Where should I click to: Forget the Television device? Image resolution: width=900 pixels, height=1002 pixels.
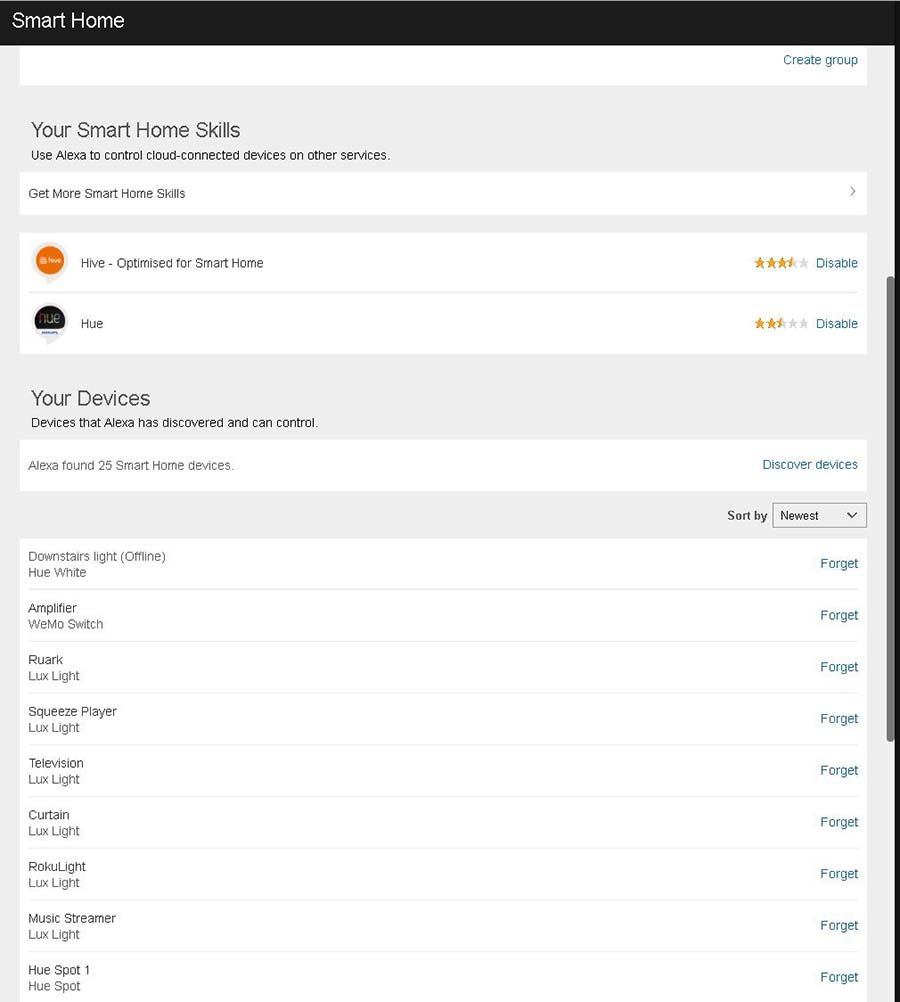coord(839,770)
